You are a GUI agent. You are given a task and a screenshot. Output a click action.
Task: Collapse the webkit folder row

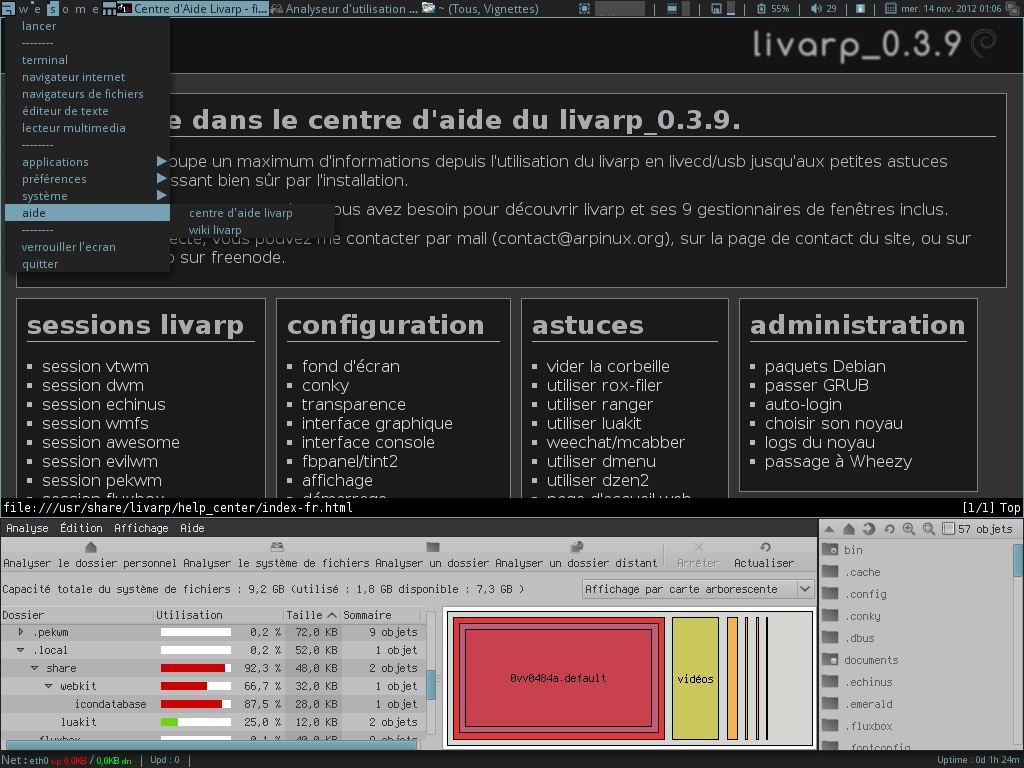[x=49, y=686]
